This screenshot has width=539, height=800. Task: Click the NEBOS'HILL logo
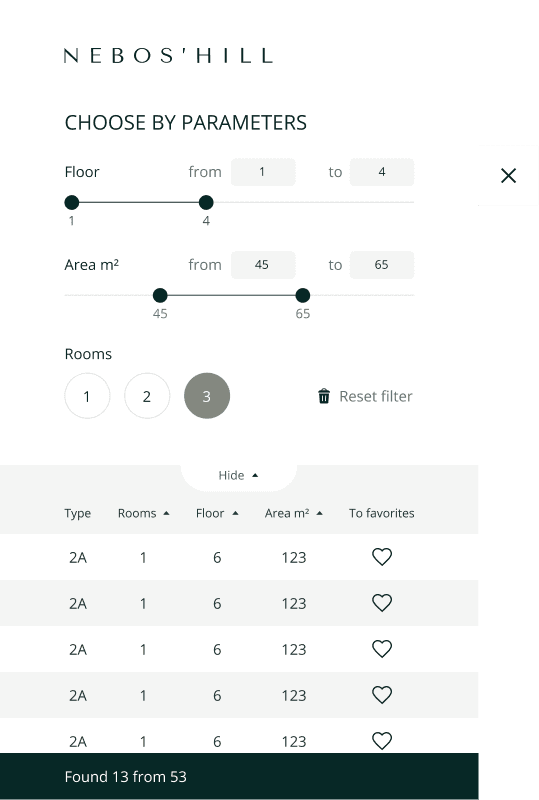[168, 56]
